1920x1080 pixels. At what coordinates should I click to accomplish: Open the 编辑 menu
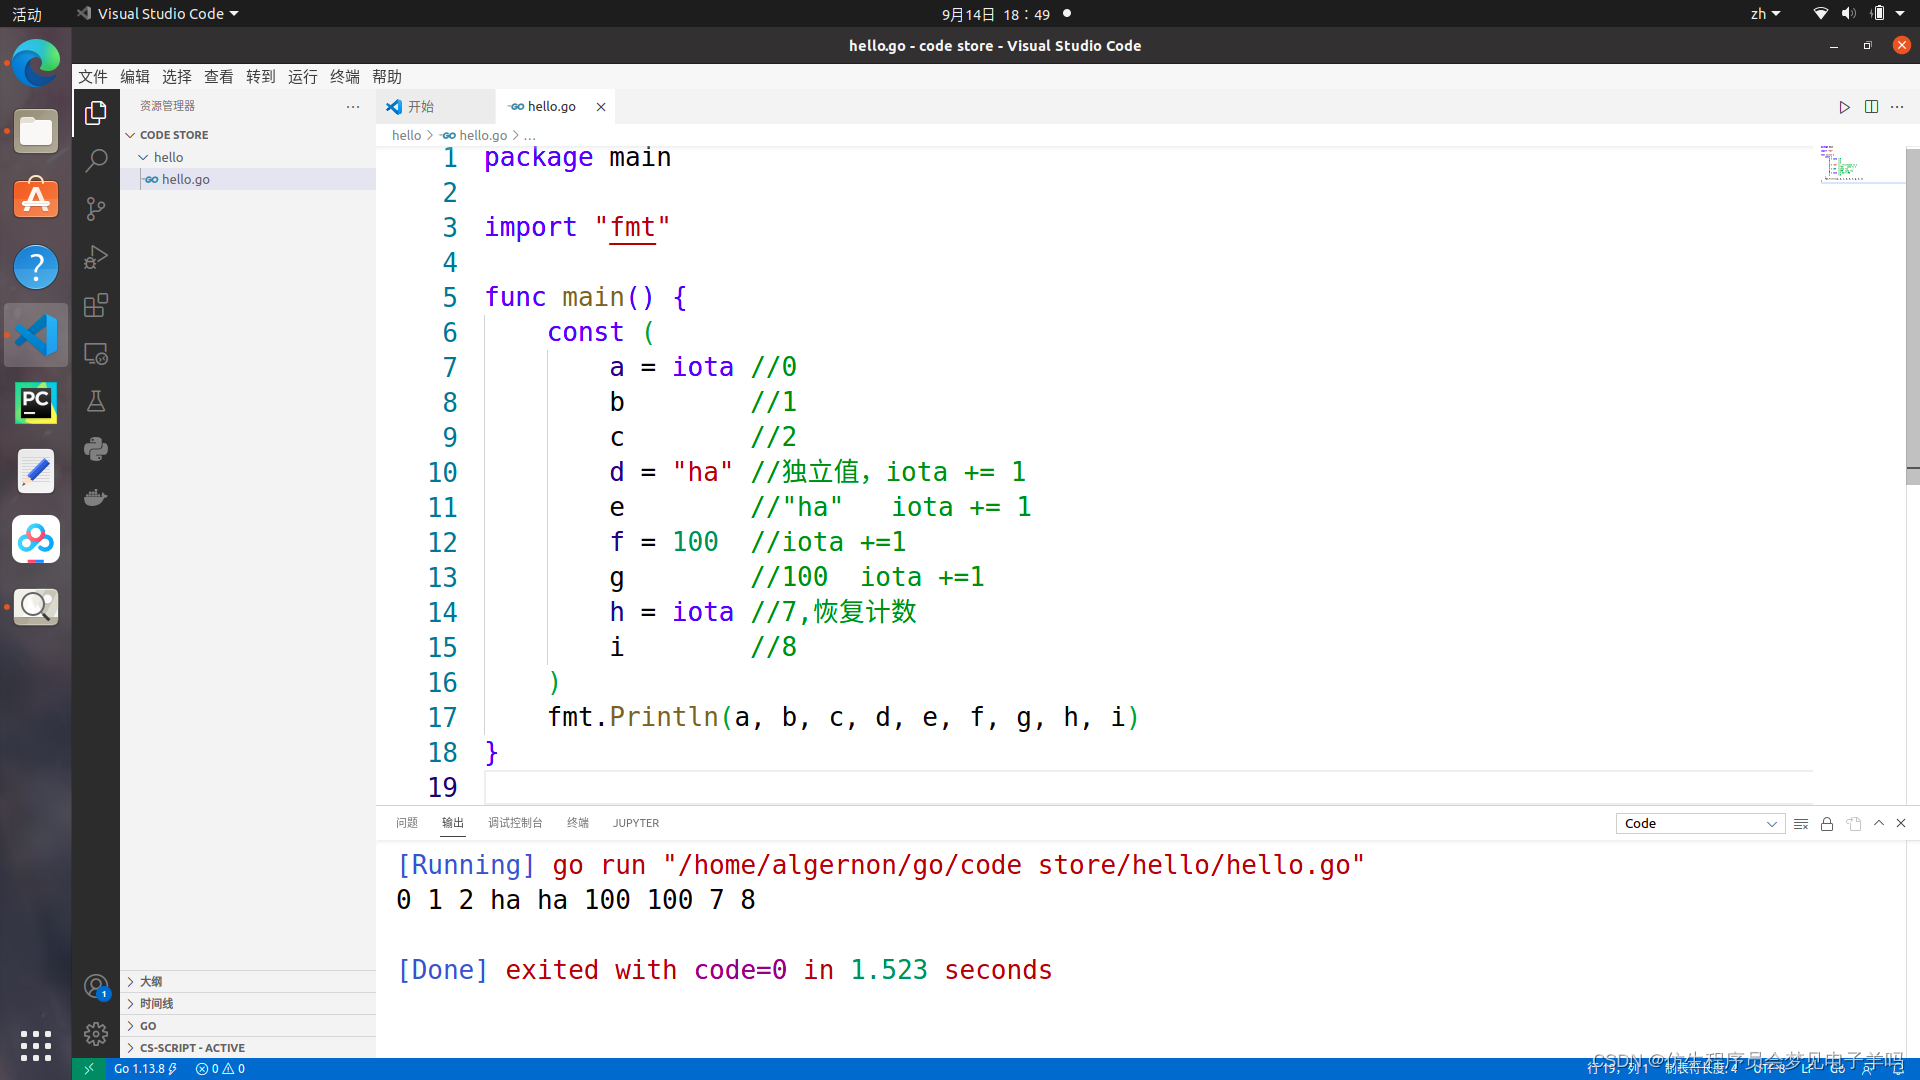[x=135, y=77]
